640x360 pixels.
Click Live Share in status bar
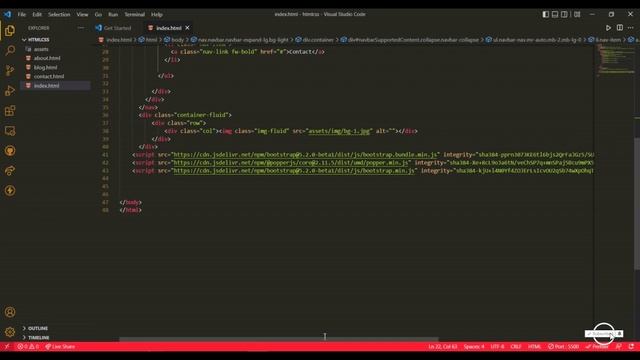click(x=60, y=347)
